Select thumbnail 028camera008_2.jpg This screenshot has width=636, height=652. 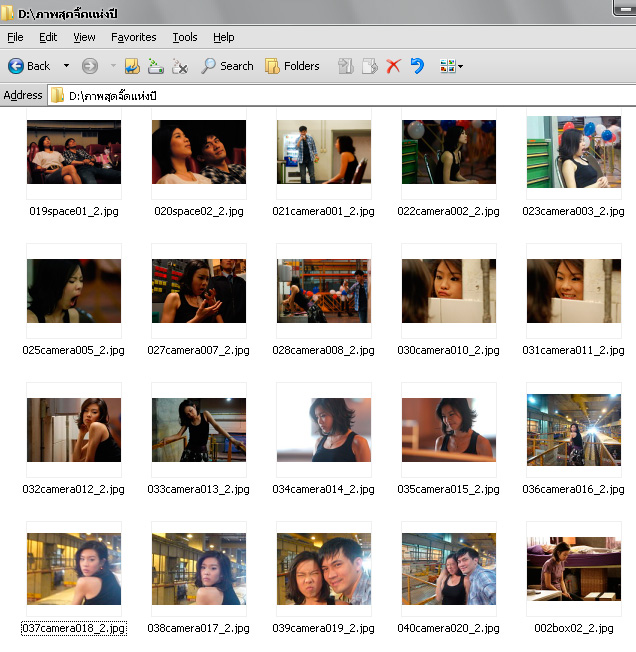pos(324,291)
